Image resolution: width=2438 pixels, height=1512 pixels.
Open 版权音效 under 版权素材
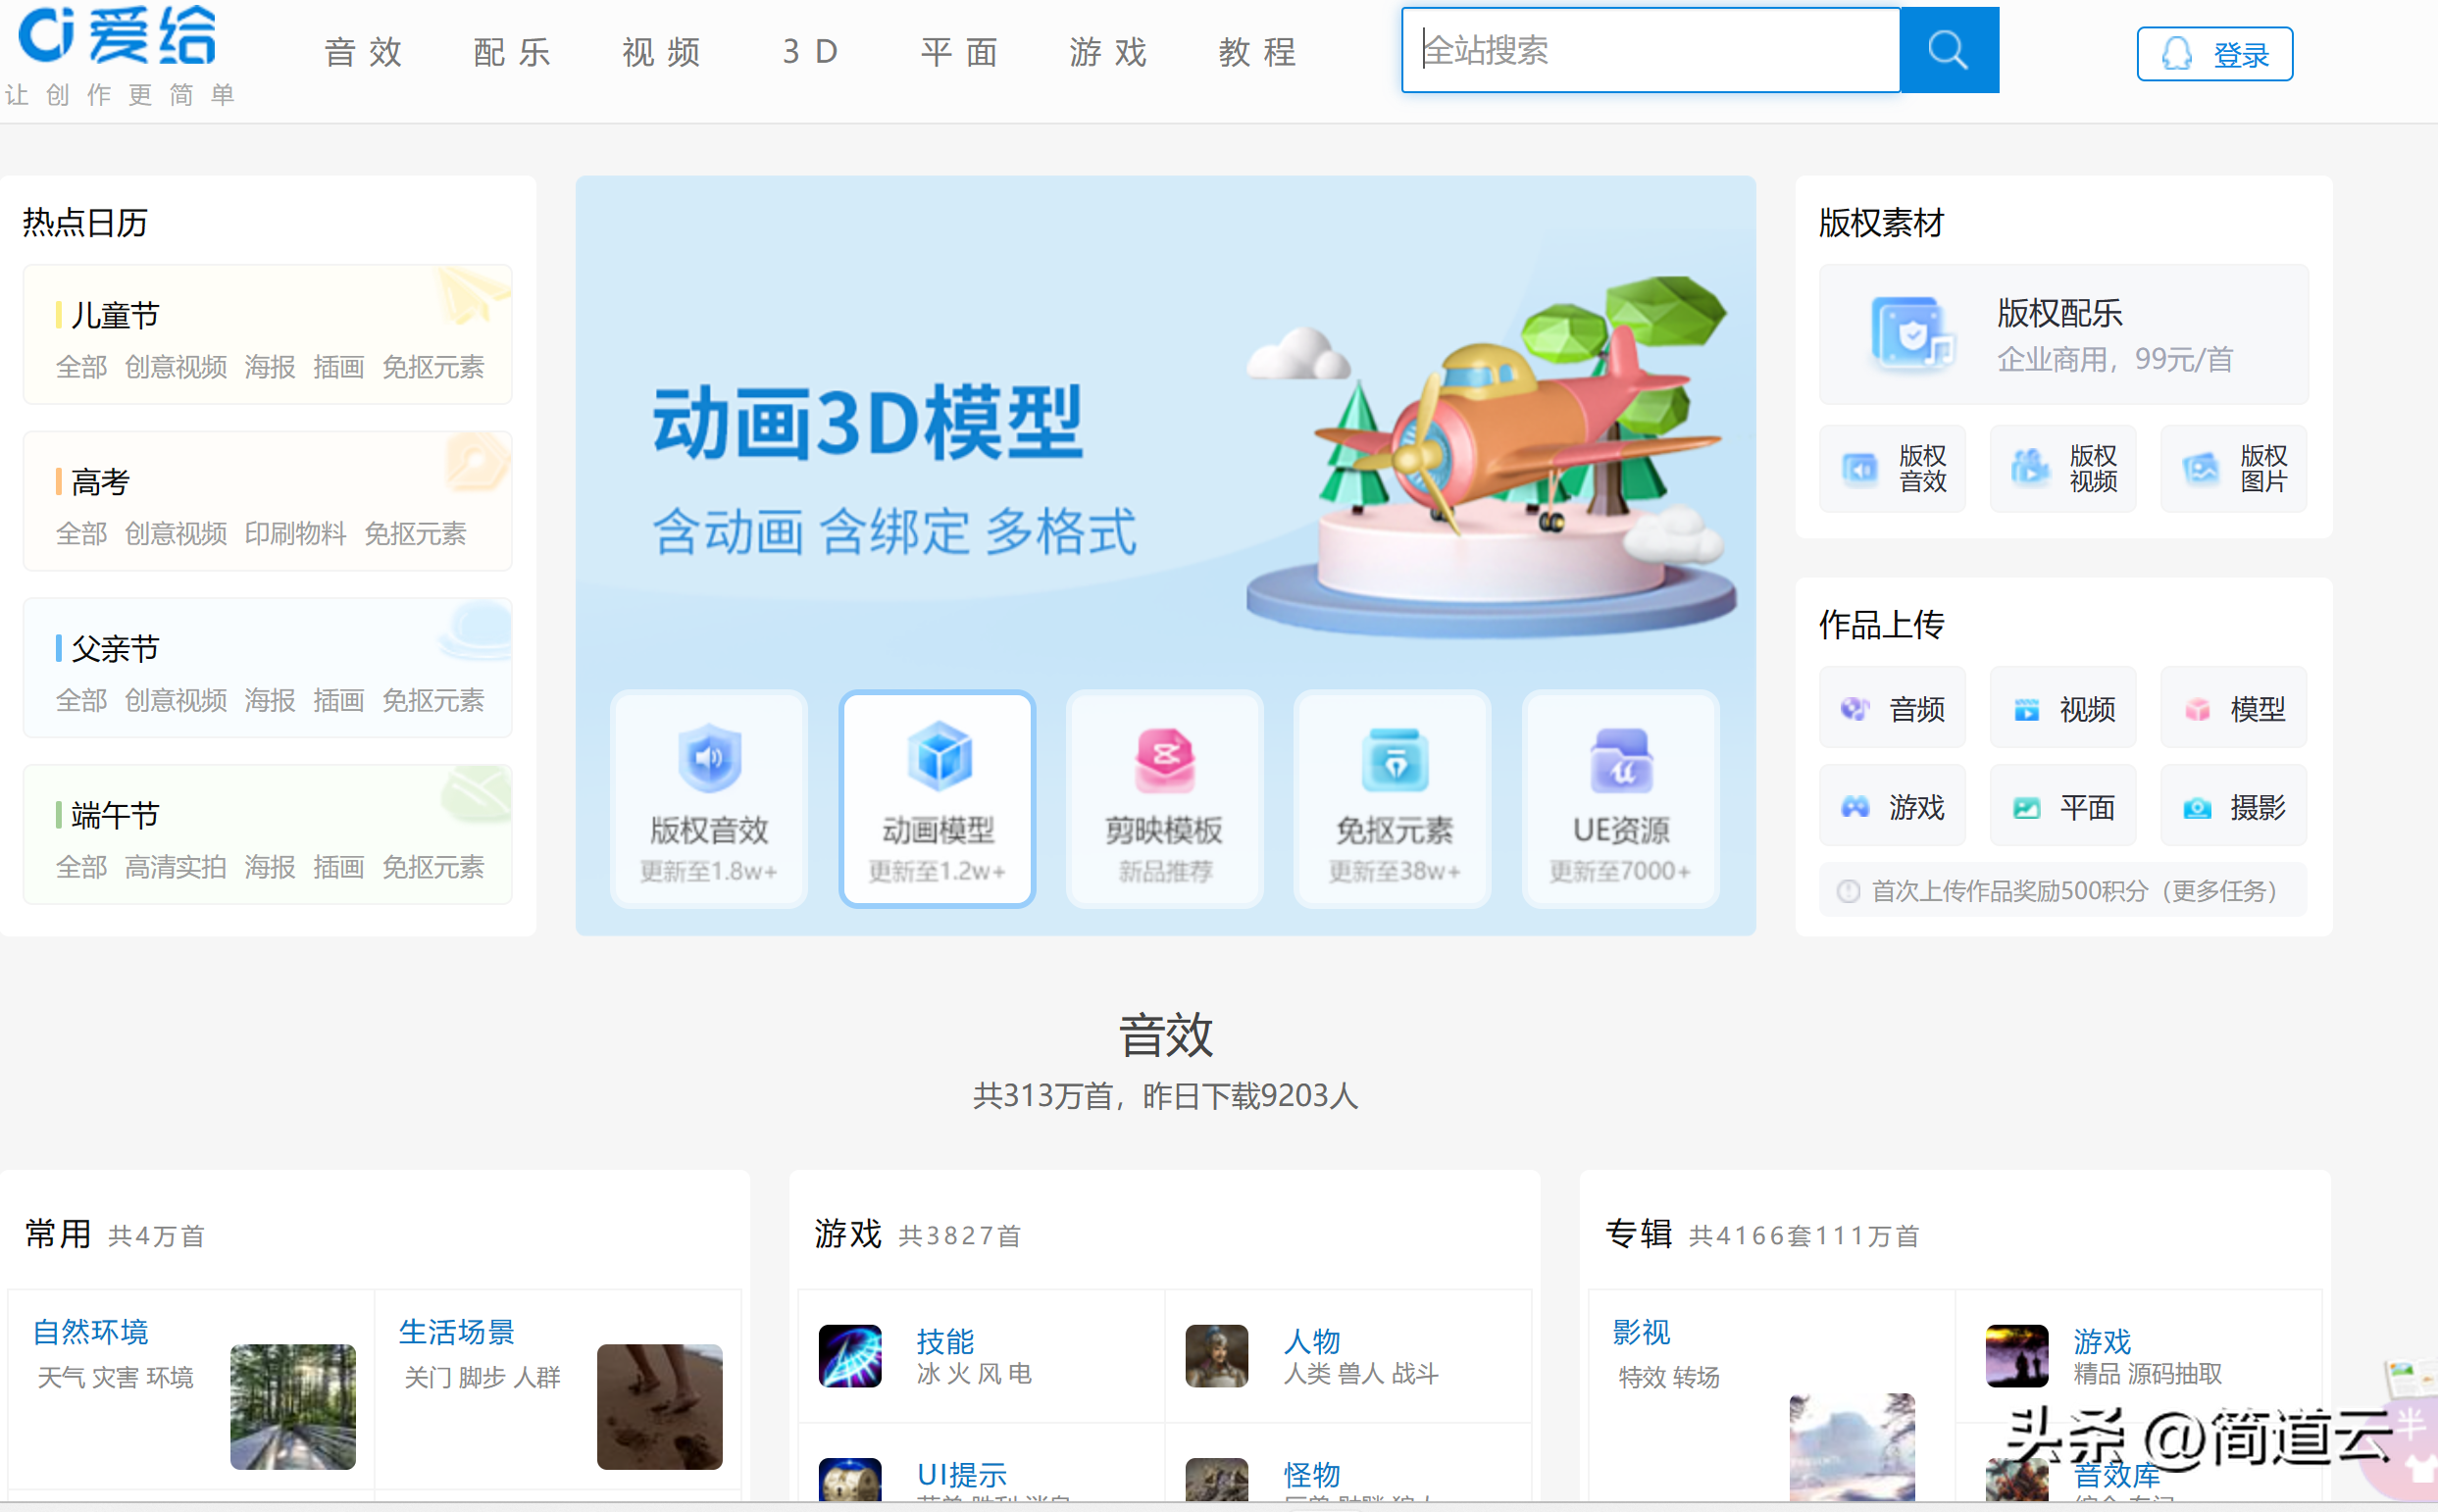1892,469
